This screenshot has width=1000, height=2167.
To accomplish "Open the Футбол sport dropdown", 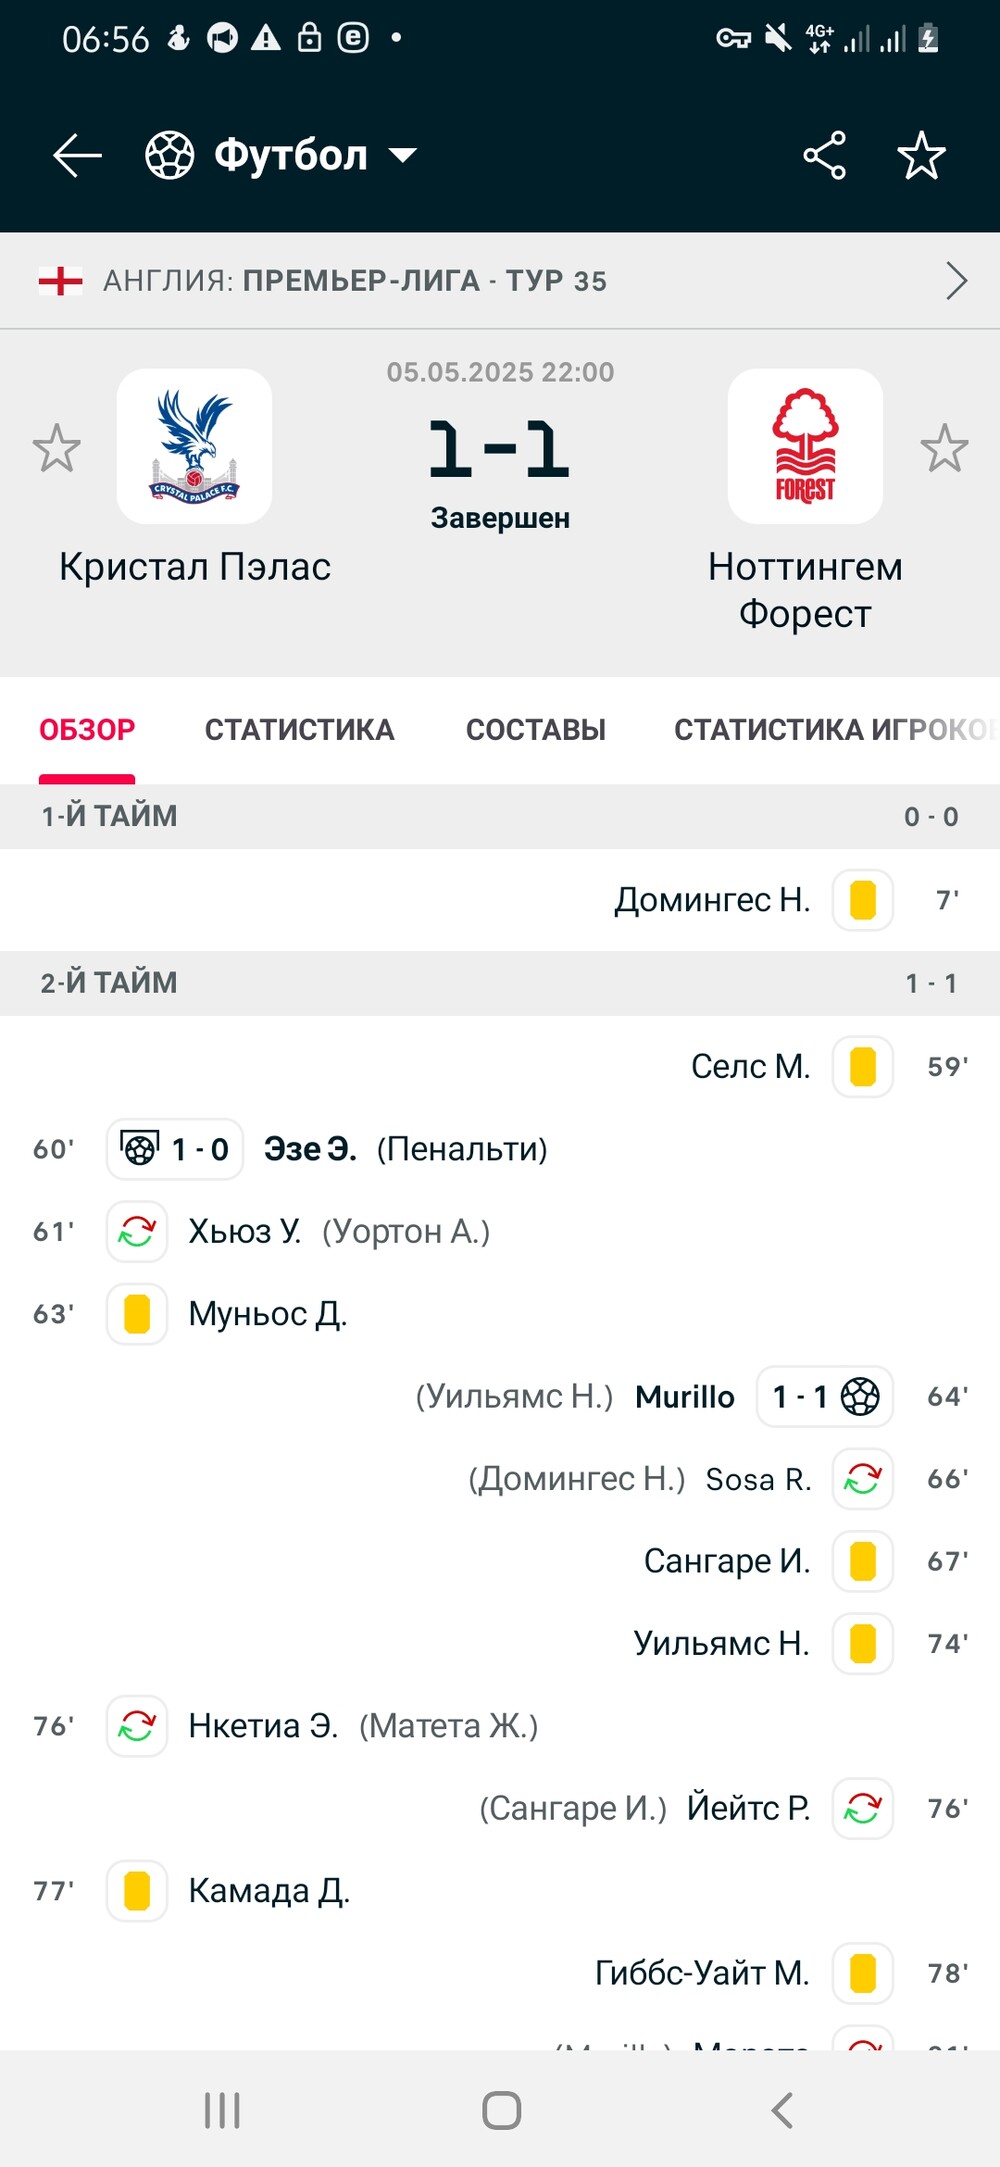I will tap(281, 156).
